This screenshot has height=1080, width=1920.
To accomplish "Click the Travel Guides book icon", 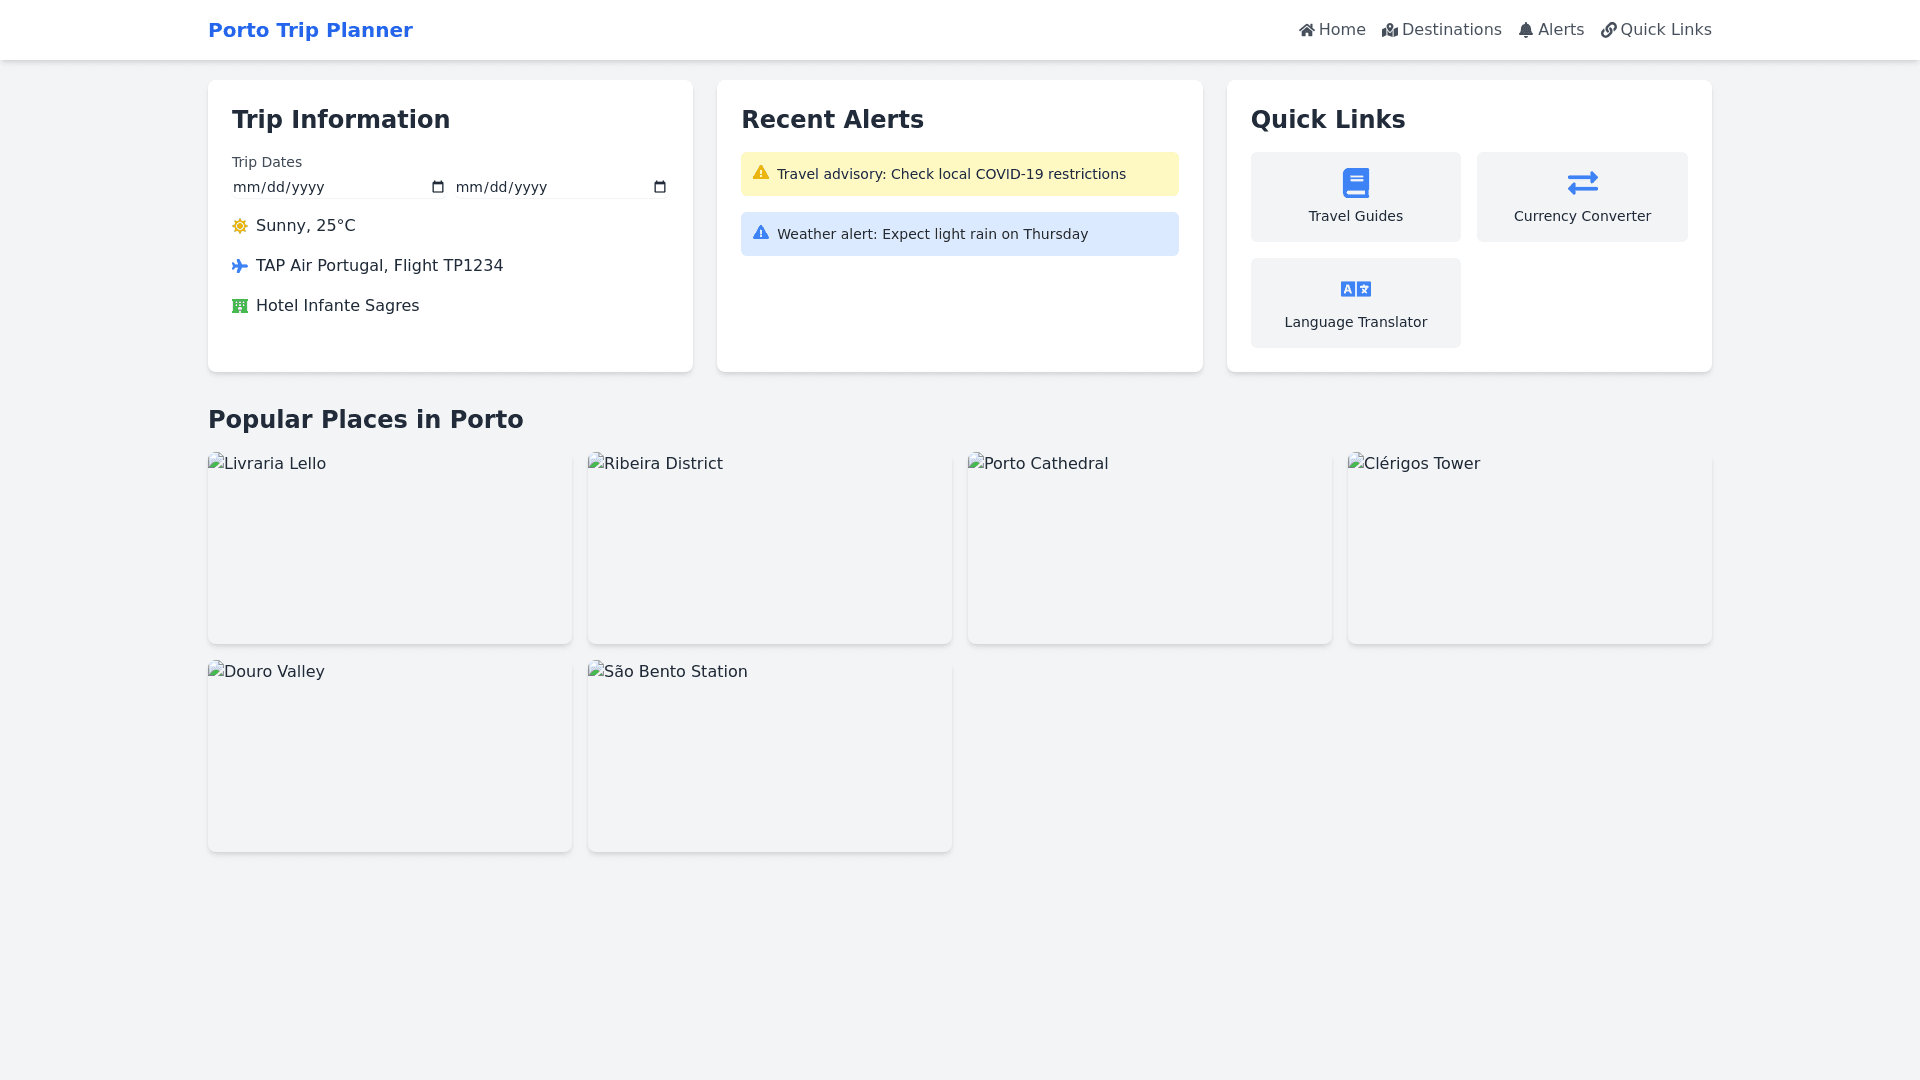I will 1355,183.
